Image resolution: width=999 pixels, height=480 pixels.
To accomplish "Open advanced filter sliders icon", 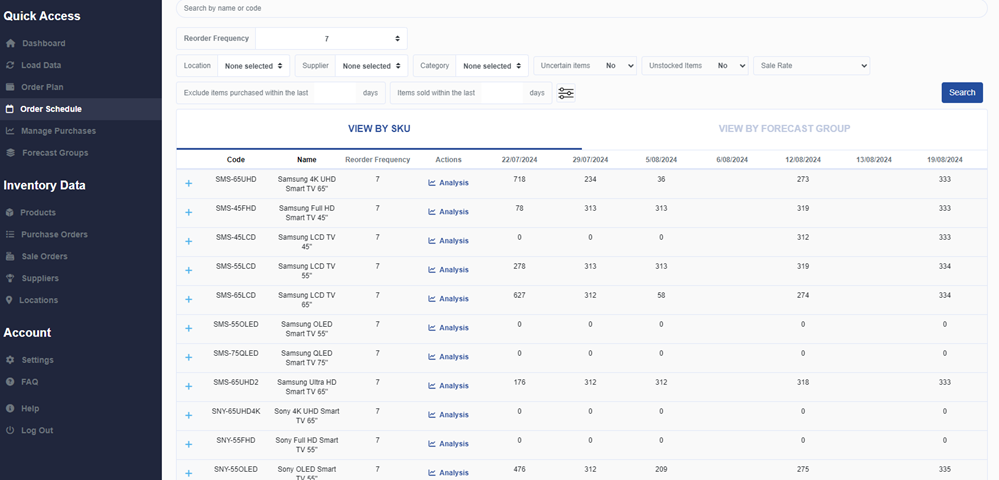I will pyautogui.click(x=566, y=93).
